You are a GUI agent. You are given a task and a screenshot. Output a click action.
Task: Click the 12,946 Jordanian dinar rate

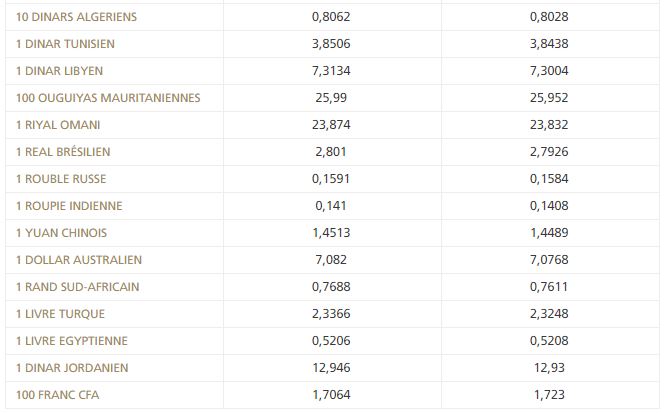pyautogui.click(x=332, y=368)
